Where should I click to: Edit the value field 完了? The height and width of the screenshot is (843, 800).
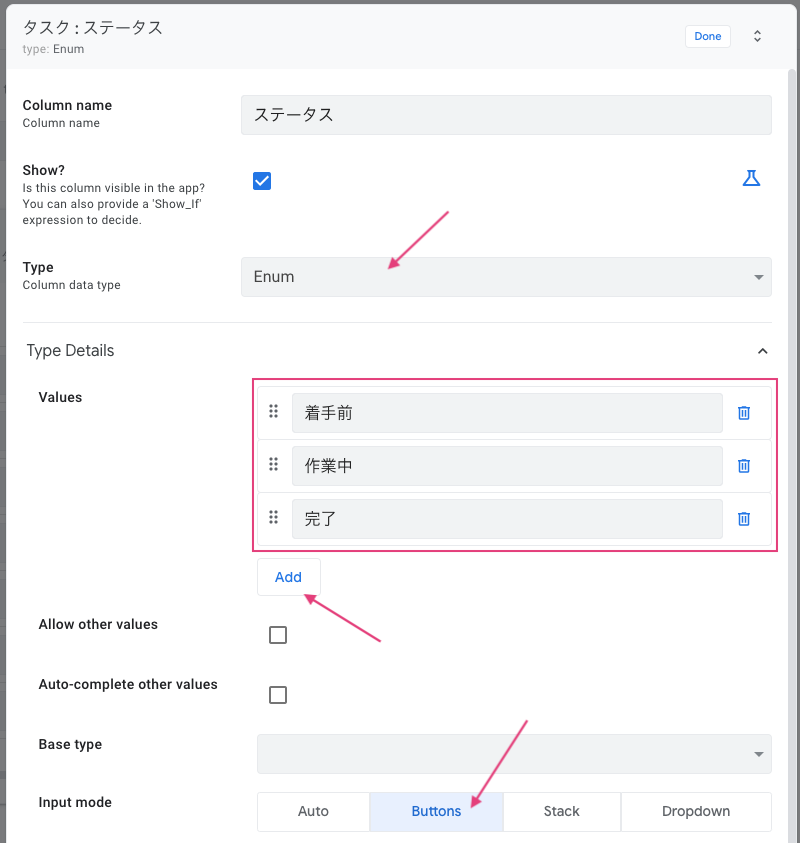tap(507, 519)
